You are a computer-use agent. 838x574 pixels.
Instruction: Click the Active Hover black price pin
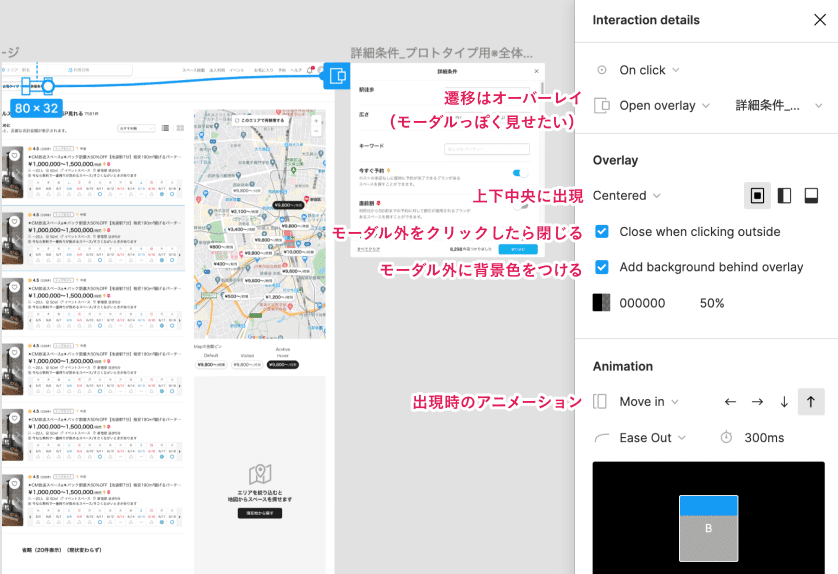(x=283, y=364)
